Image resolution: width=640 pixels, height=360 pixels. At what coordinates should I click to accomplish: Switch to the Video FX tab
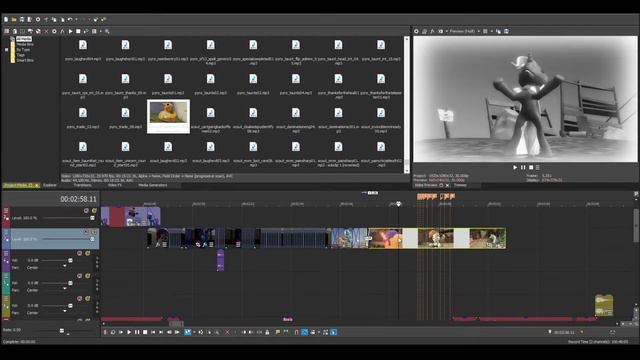(115, 185)
